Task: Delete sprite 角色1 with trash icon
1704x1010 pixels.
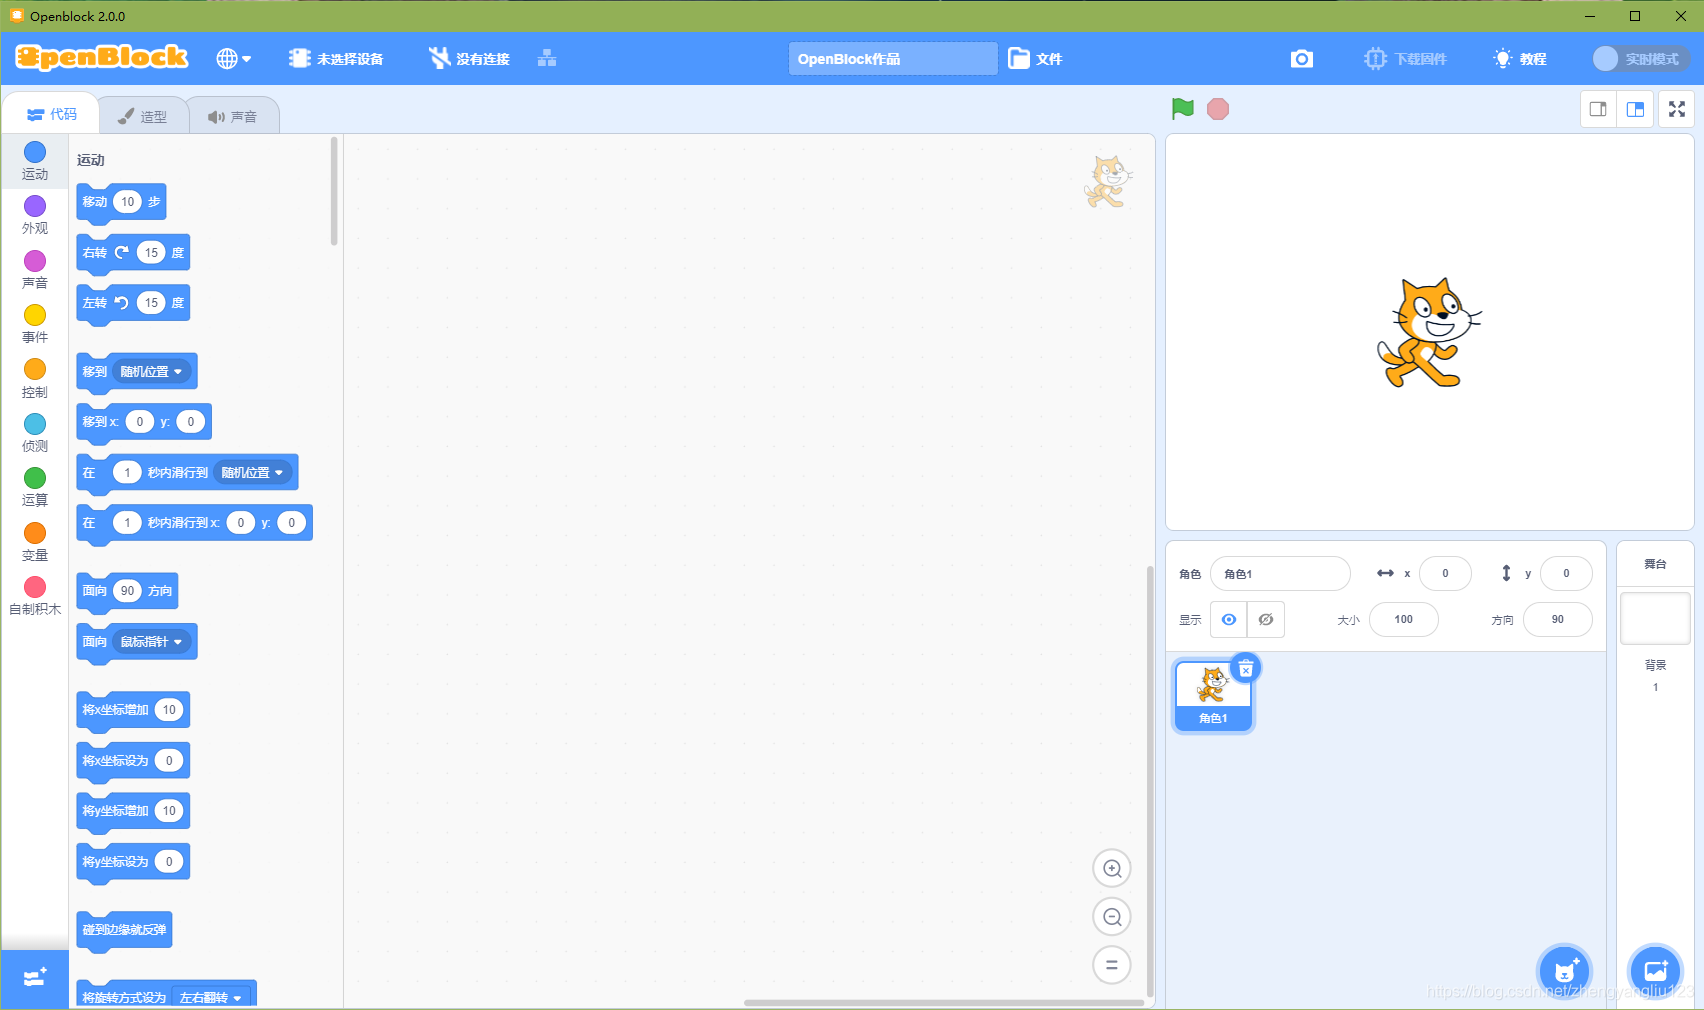Action: [1246, 669]
